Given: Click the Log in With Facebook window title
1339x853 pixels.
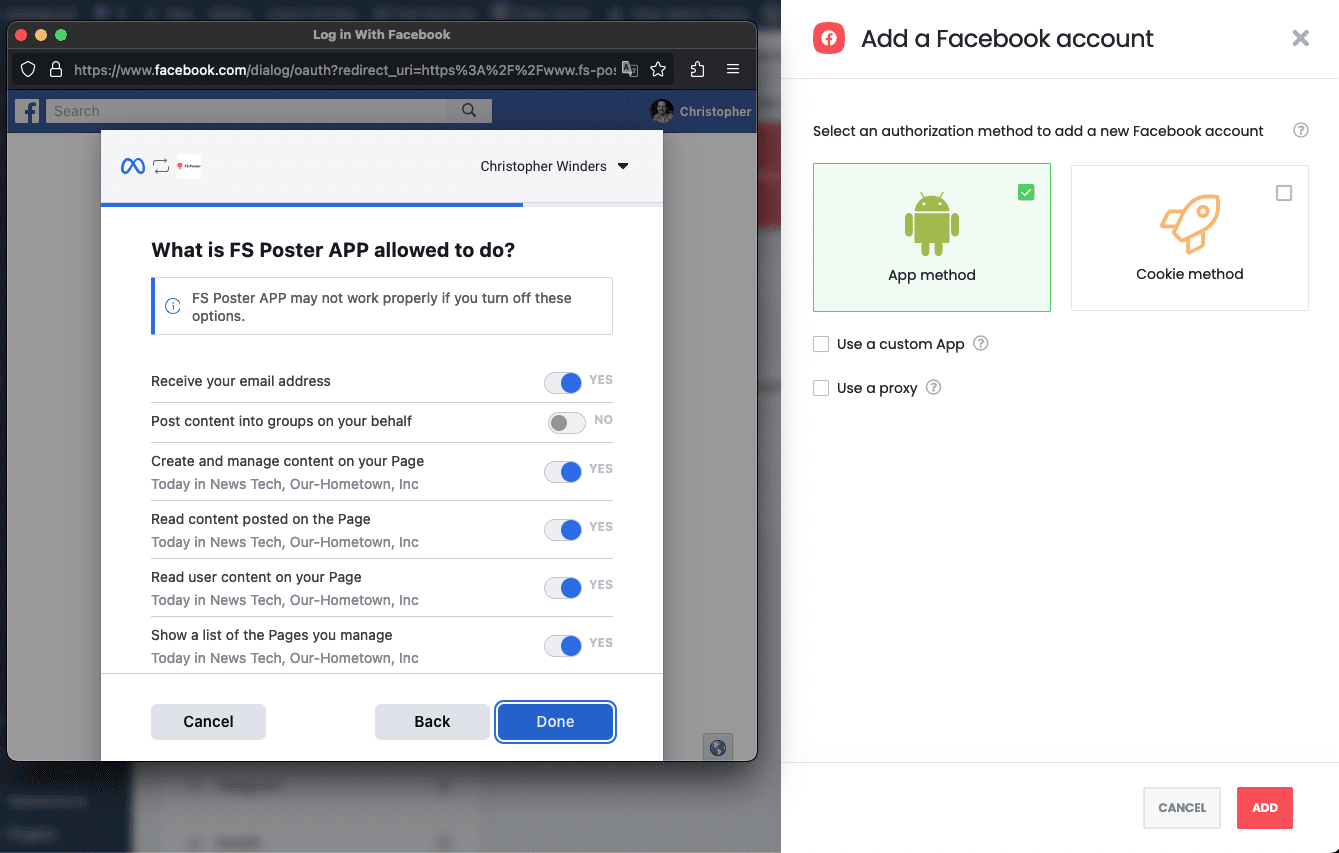Looking at the screenshot, I should click(382, 34).
